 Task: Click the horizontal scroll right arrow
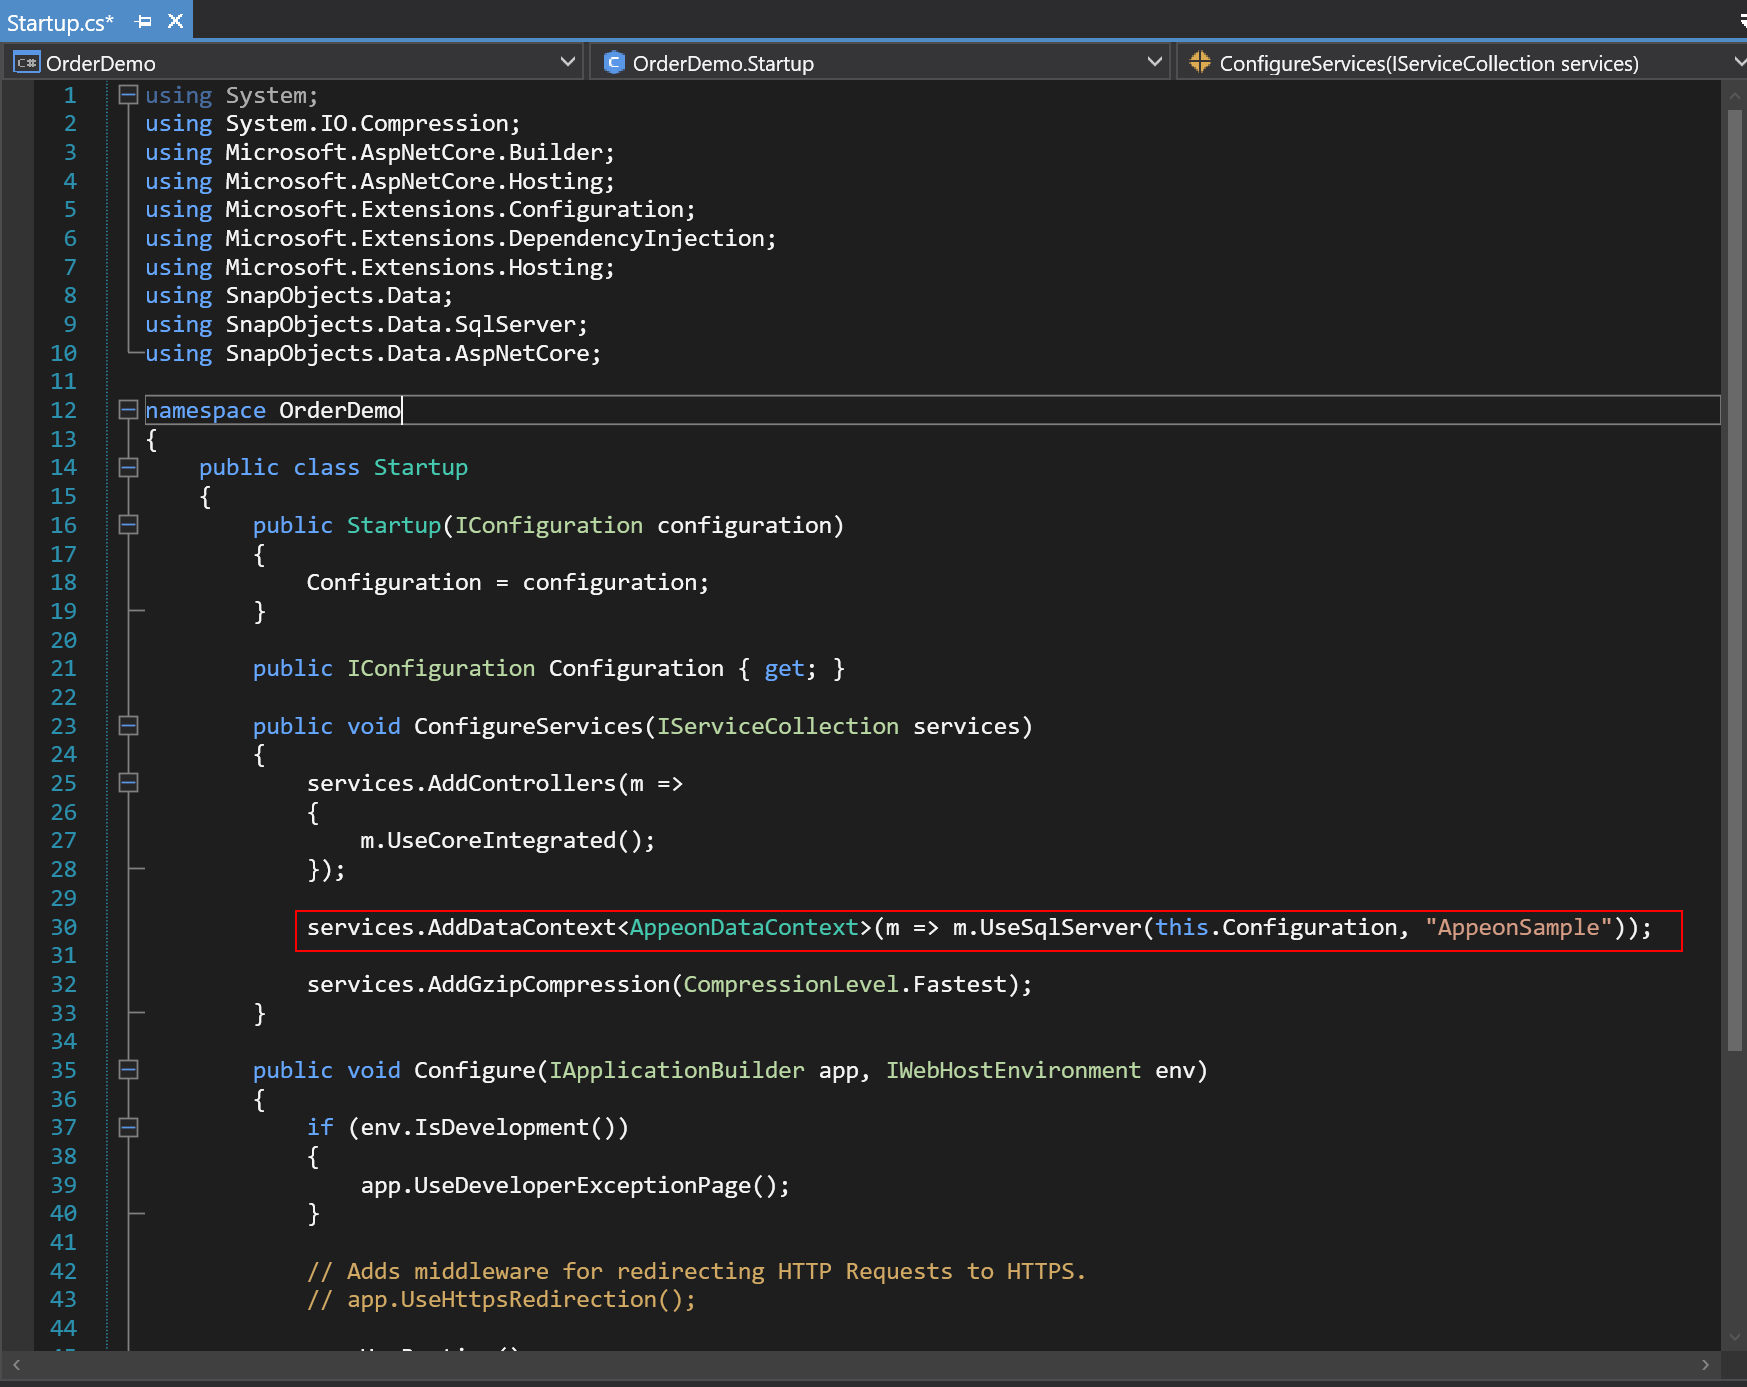point(1705,1365)
